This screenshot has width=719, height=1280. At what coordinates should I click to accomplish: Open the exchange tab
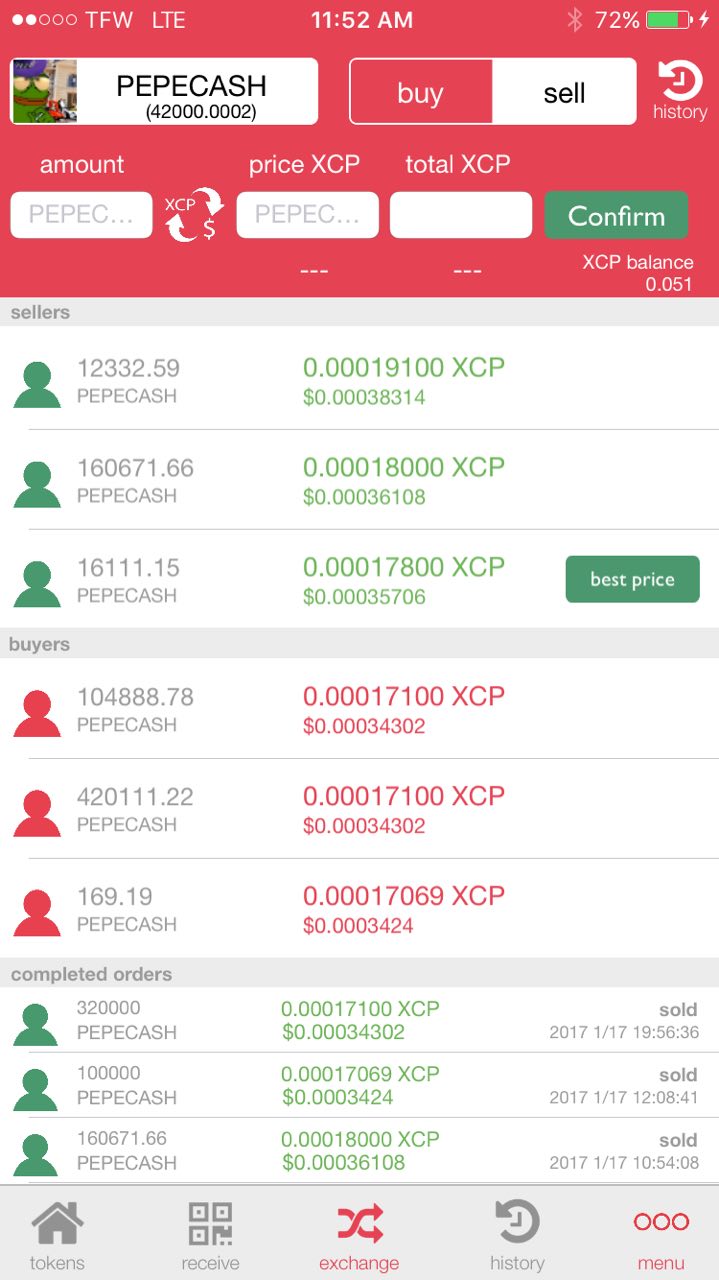coord(359,1236)
